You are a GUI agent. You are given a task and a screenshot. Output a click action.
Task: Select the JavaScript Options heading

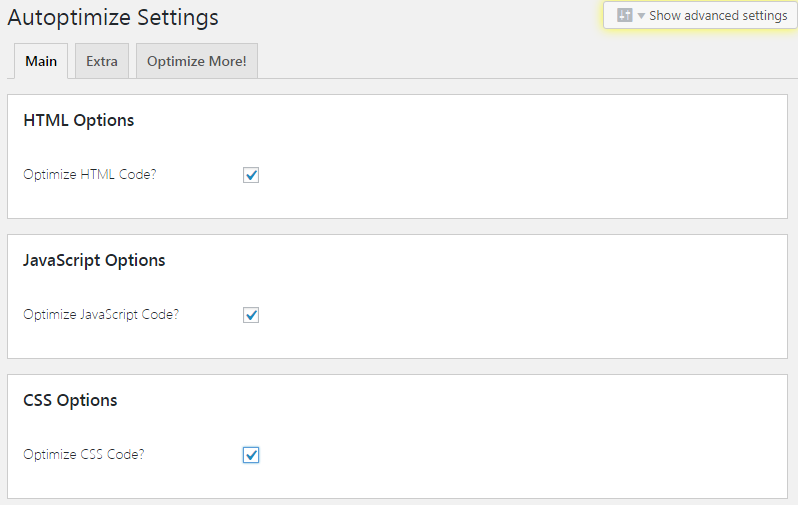pos(94,260)
